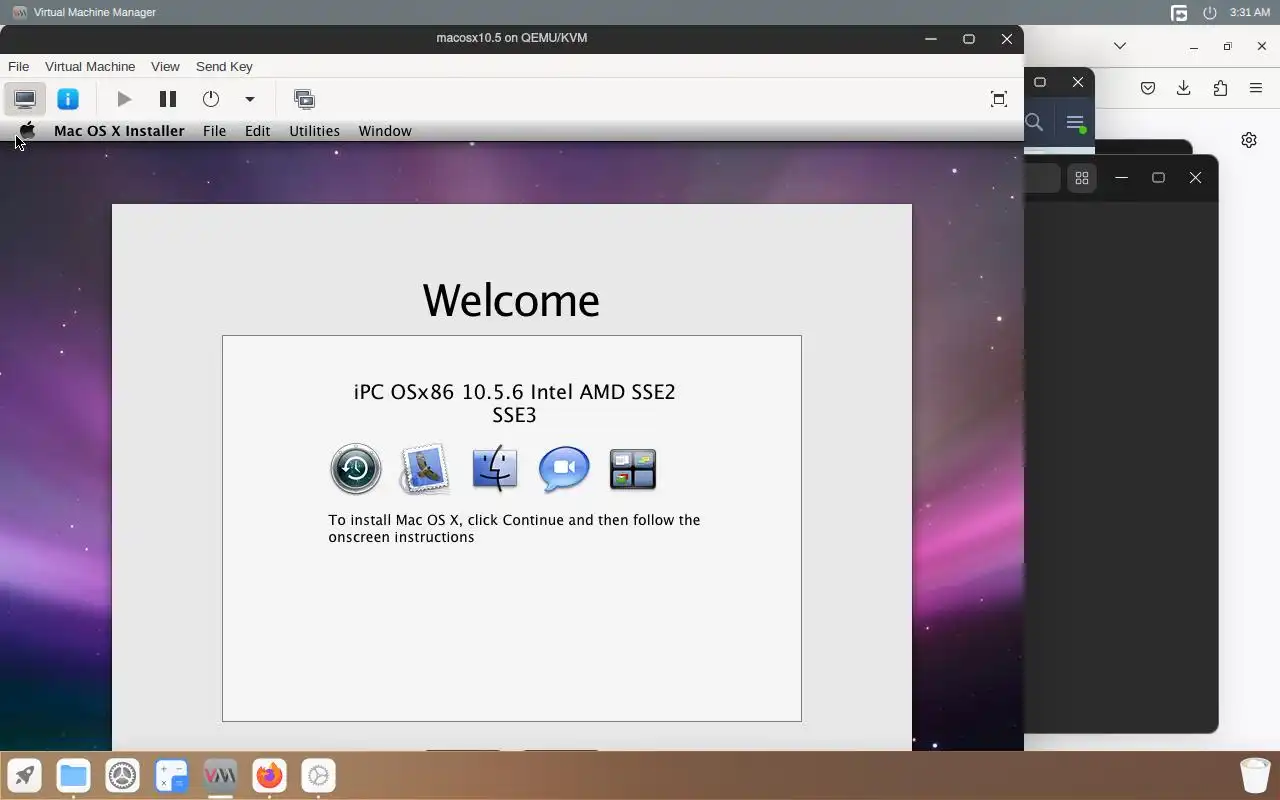Open the Send Key menu
Viewport: 1280px width, 800px height.
(x=224, y=66)
